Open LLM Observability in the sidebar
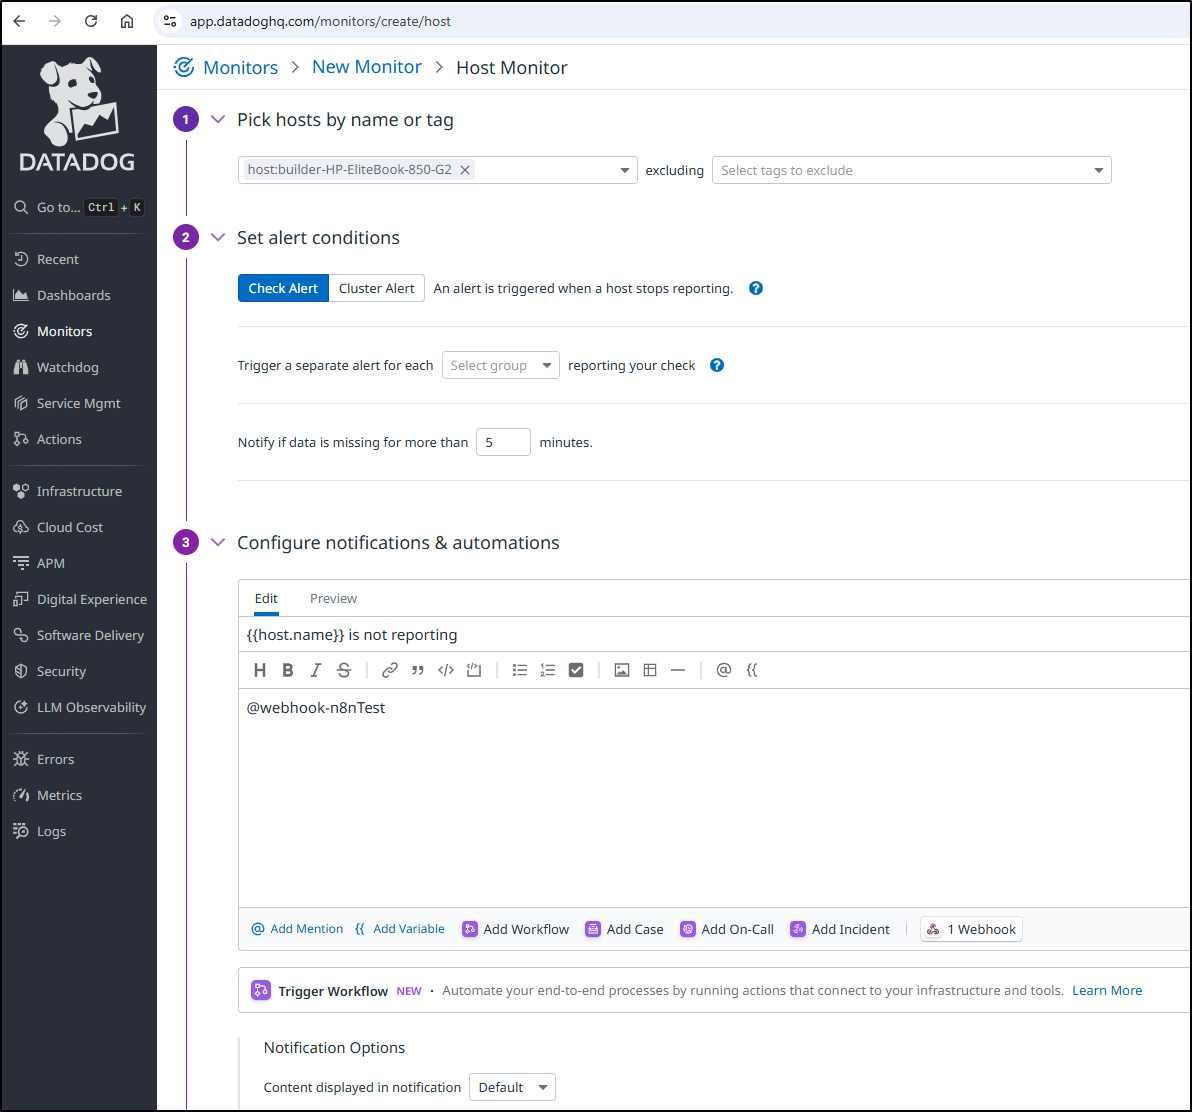This screenshot has height=1112, width=1192. click(91, 708)
